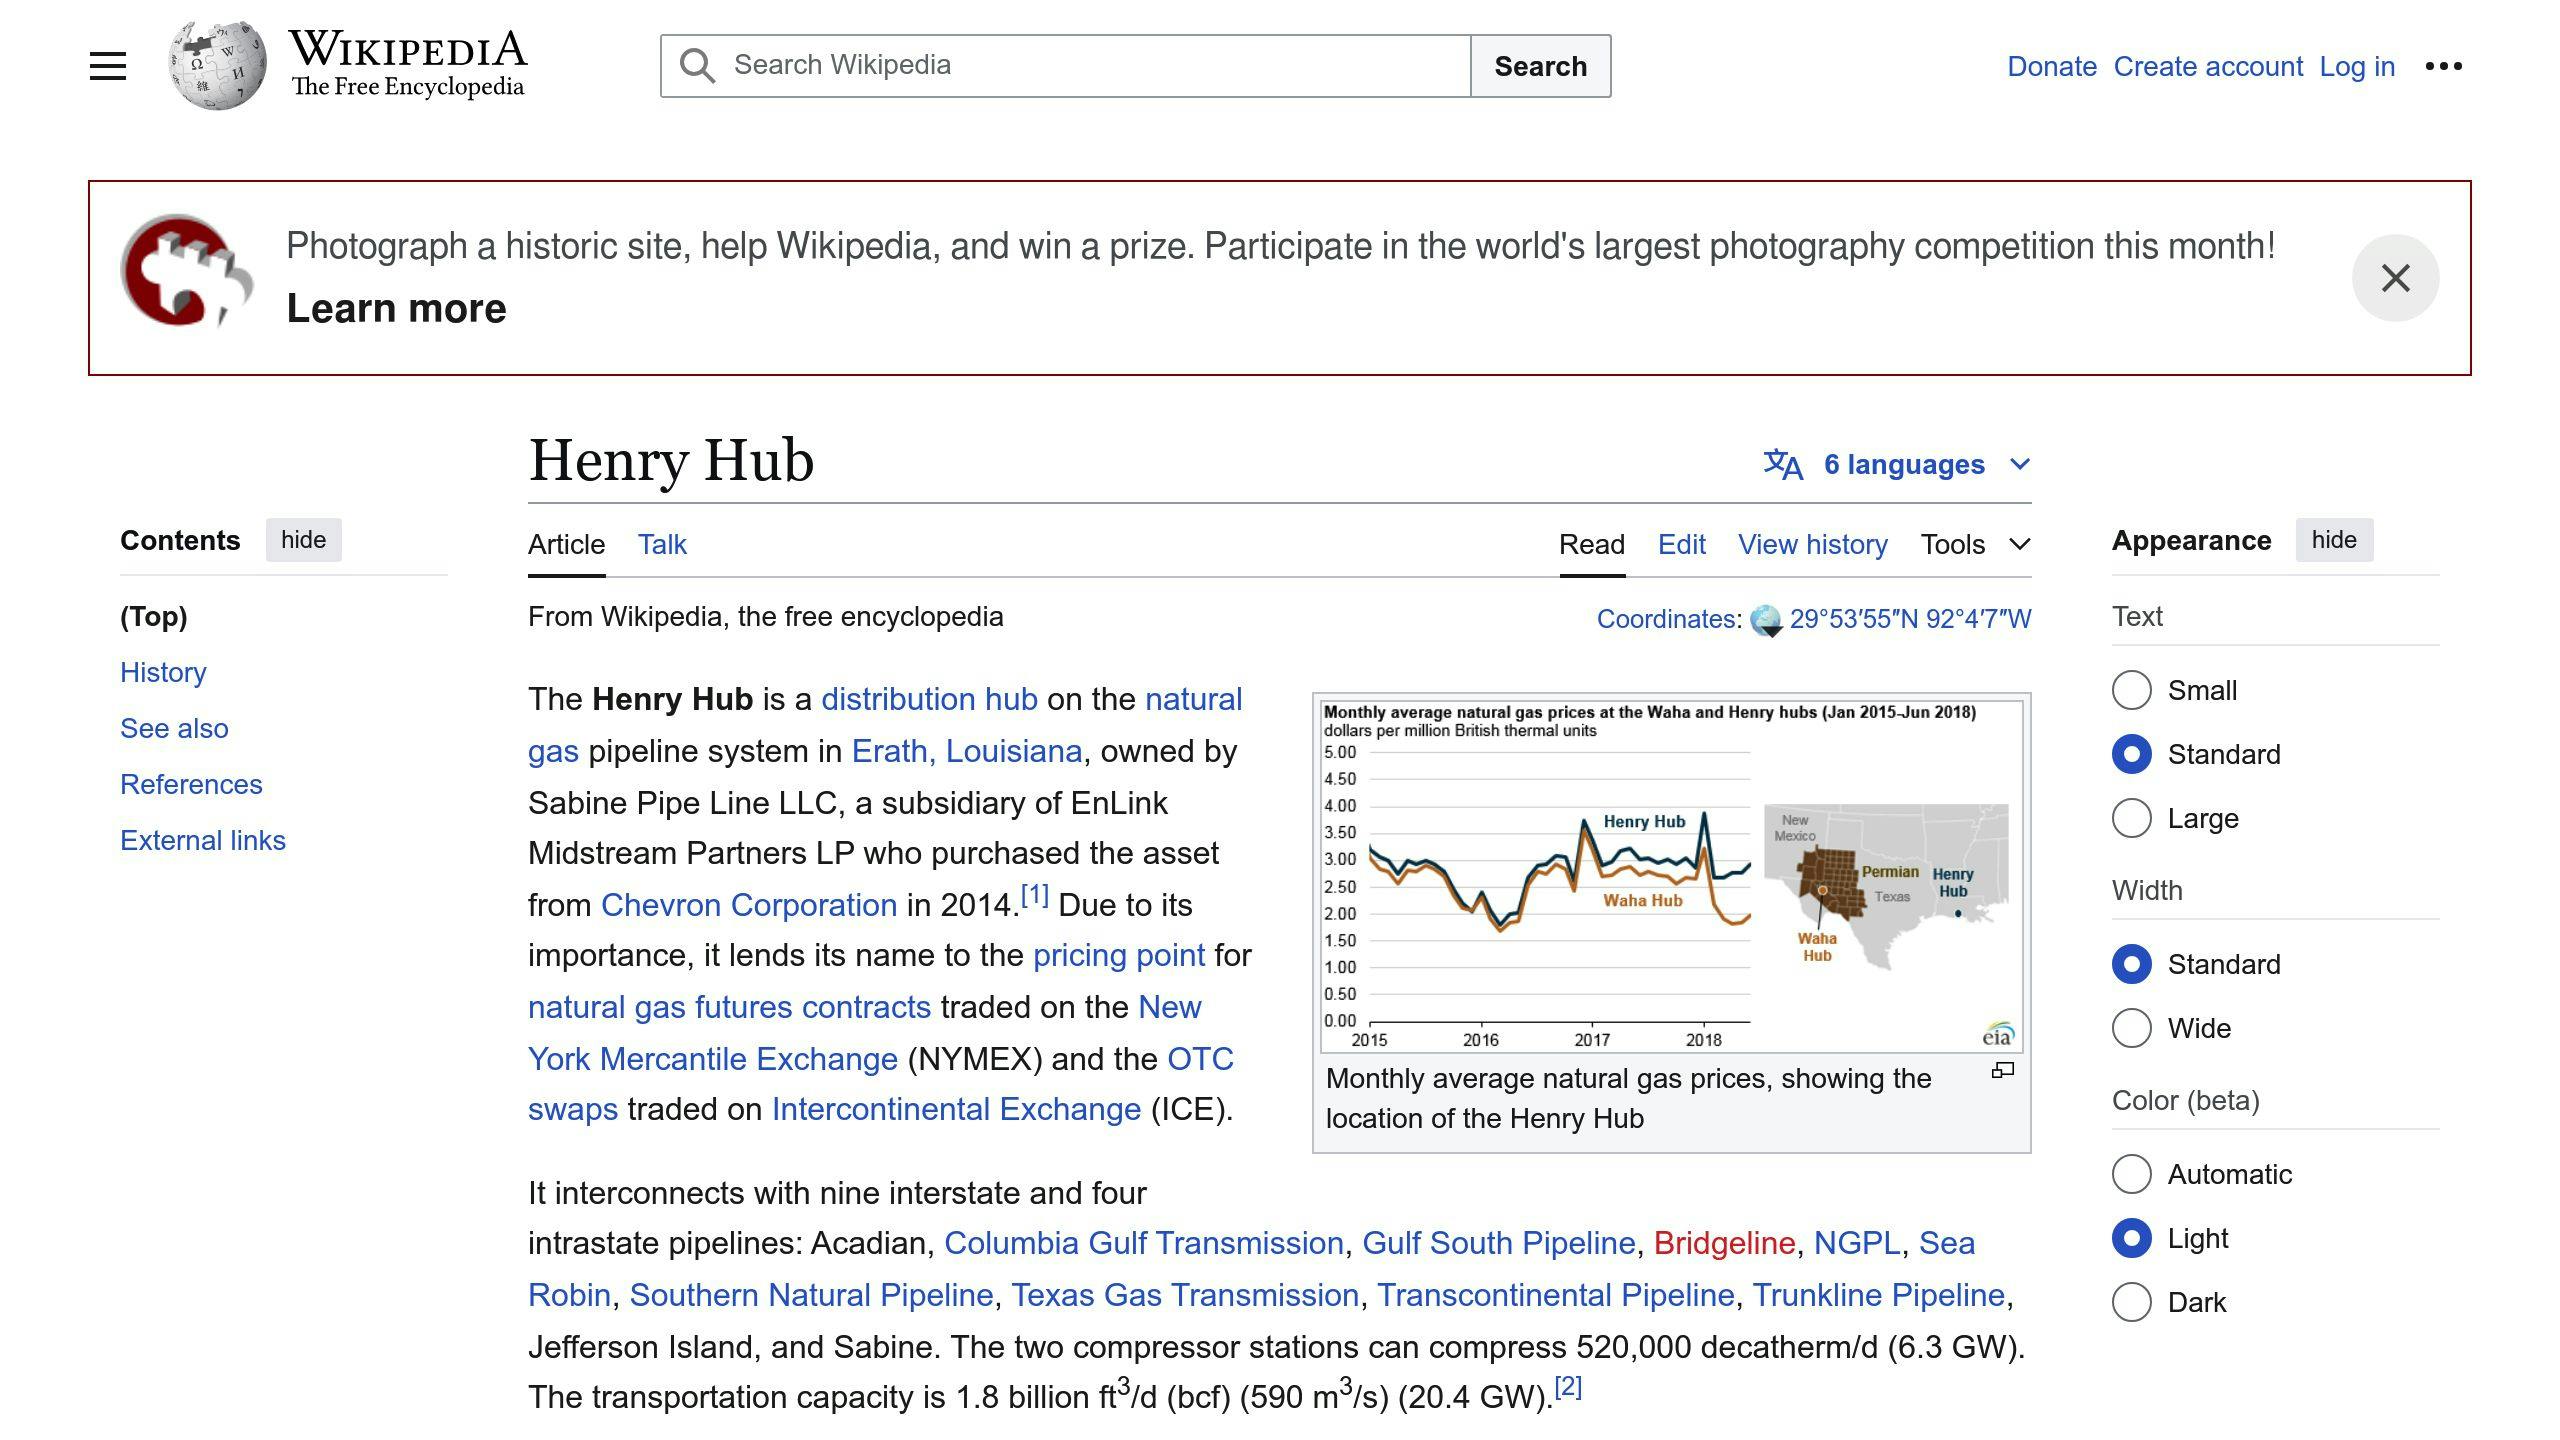Open Columbia Gulf Transmission link
The width and height of the screenshot is (2560, 1440).
point(1144,1243)
